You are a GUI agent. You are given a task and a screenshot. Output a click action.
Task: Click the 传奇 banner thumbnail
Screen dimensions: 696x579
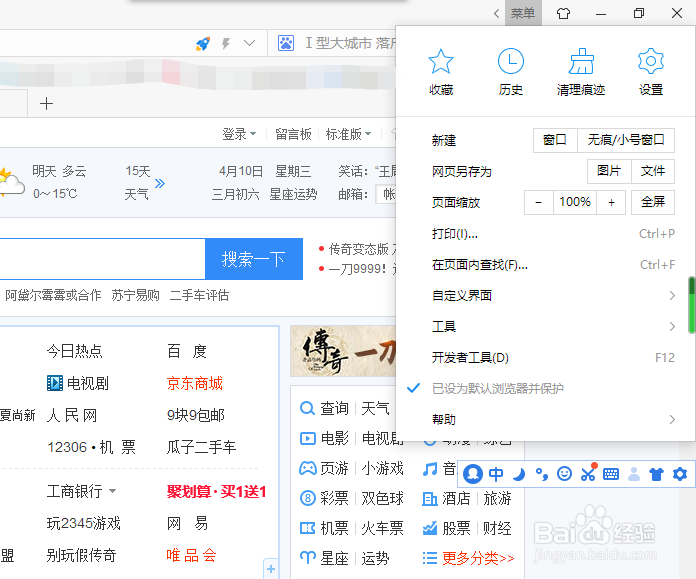click(343, 351)
